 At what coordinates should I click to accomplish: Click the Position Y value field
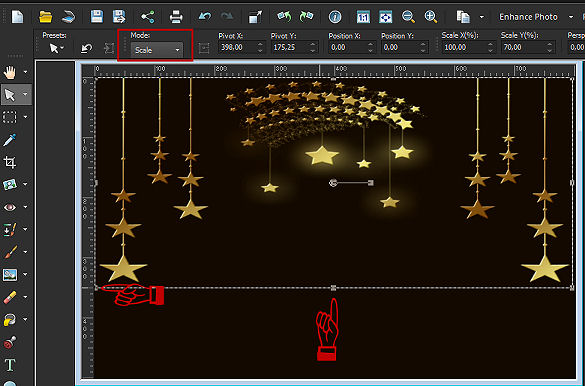400,47
